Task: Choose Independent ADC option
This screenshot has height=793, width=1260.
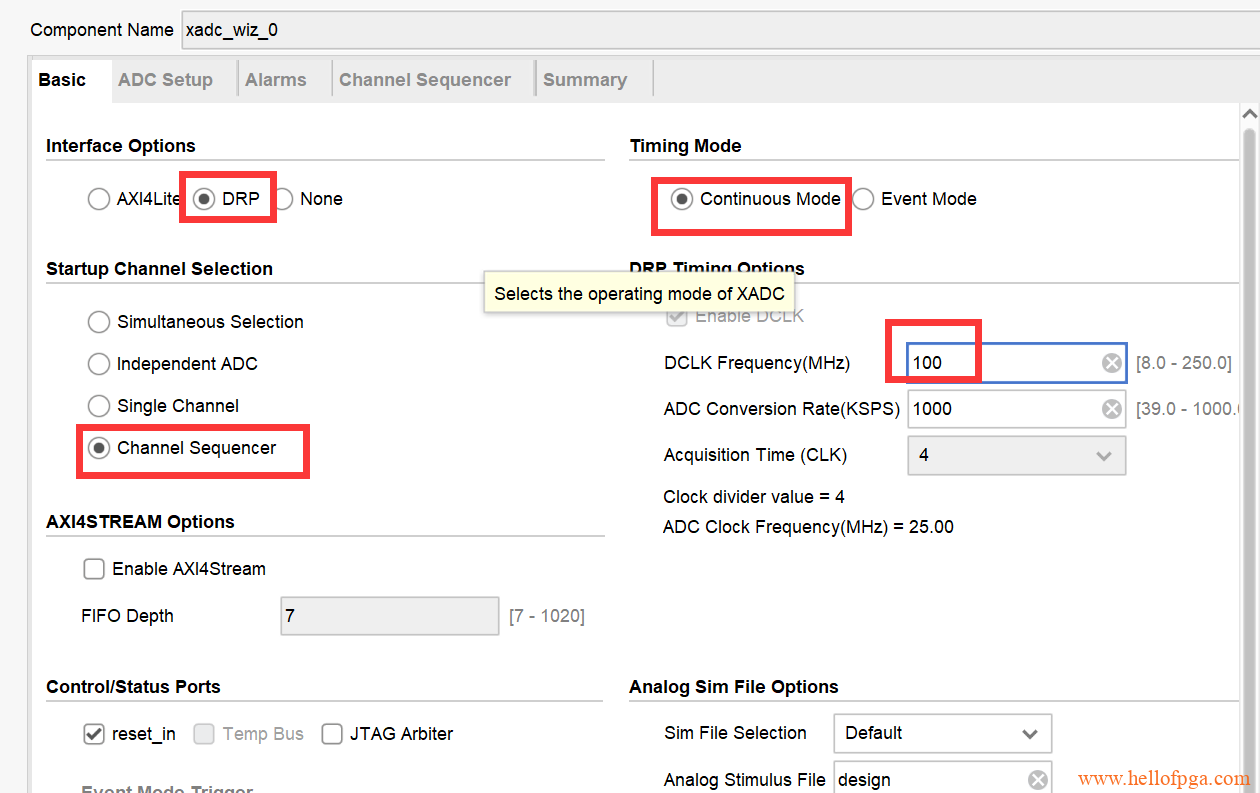Action: (99, 364)
